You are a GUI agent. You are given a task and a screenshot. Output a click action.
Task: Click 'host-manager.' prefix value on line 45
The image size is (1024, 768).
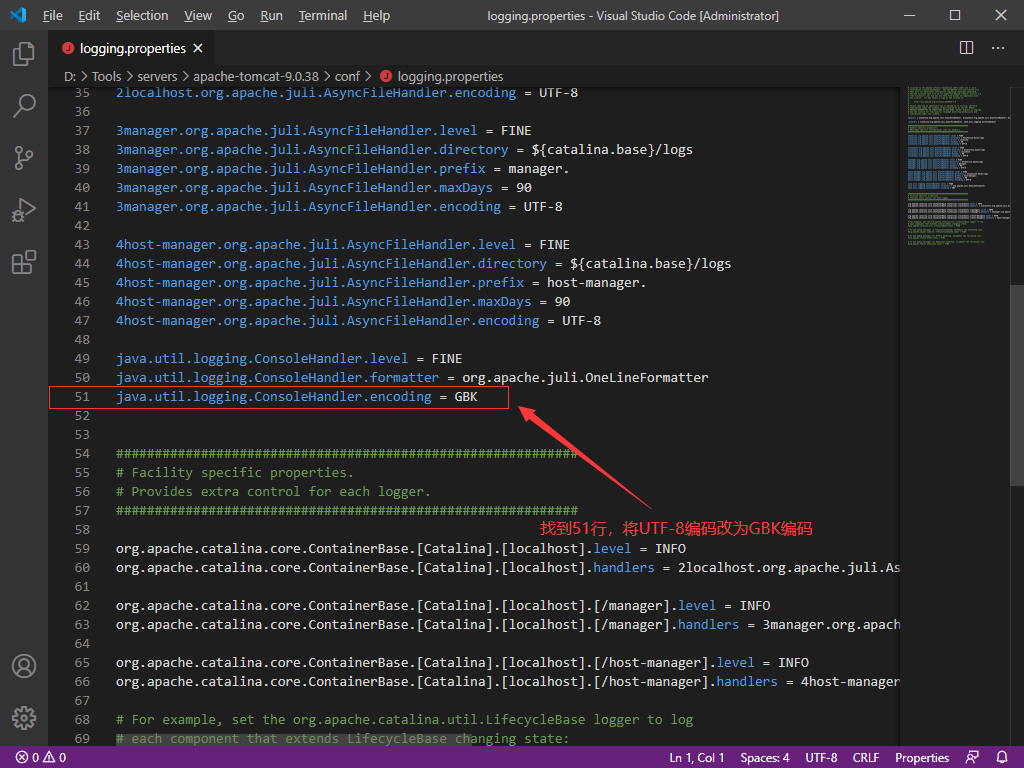pyautogui.click(x=596, y=283)
